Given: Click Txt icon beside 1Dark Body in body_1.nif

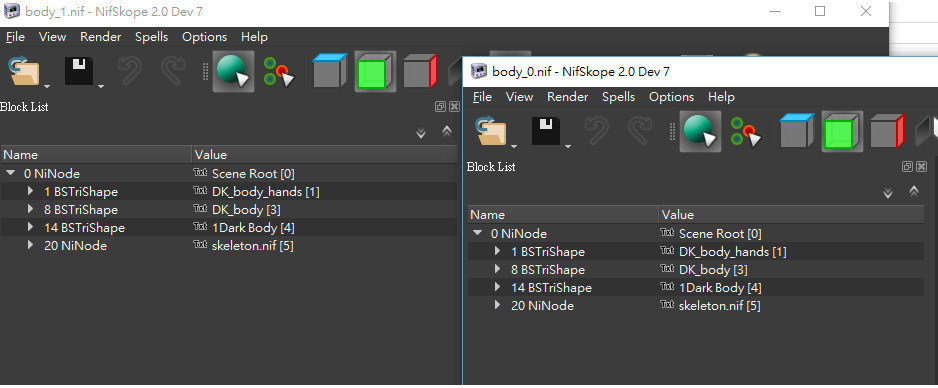Looking at the screenshot, I should [x=200, y=227].
